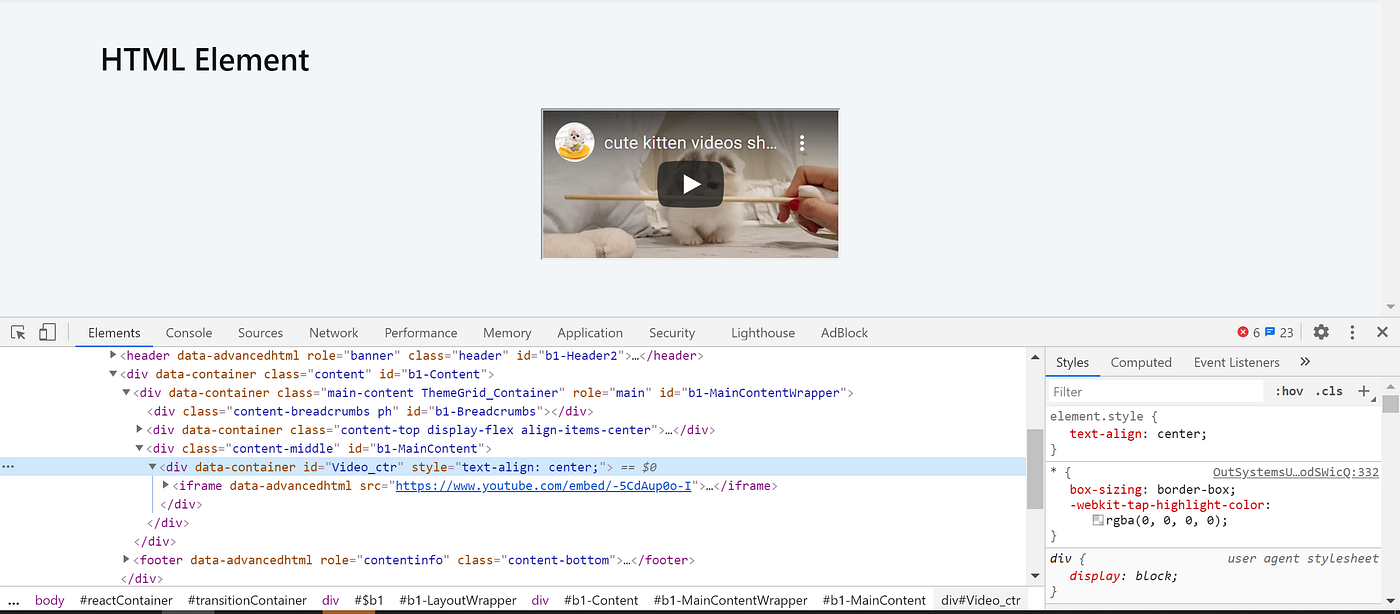This screenshot has width=1400, height=614.
Task: Open the Computed styles tab
Action: tap(1140, 362)
